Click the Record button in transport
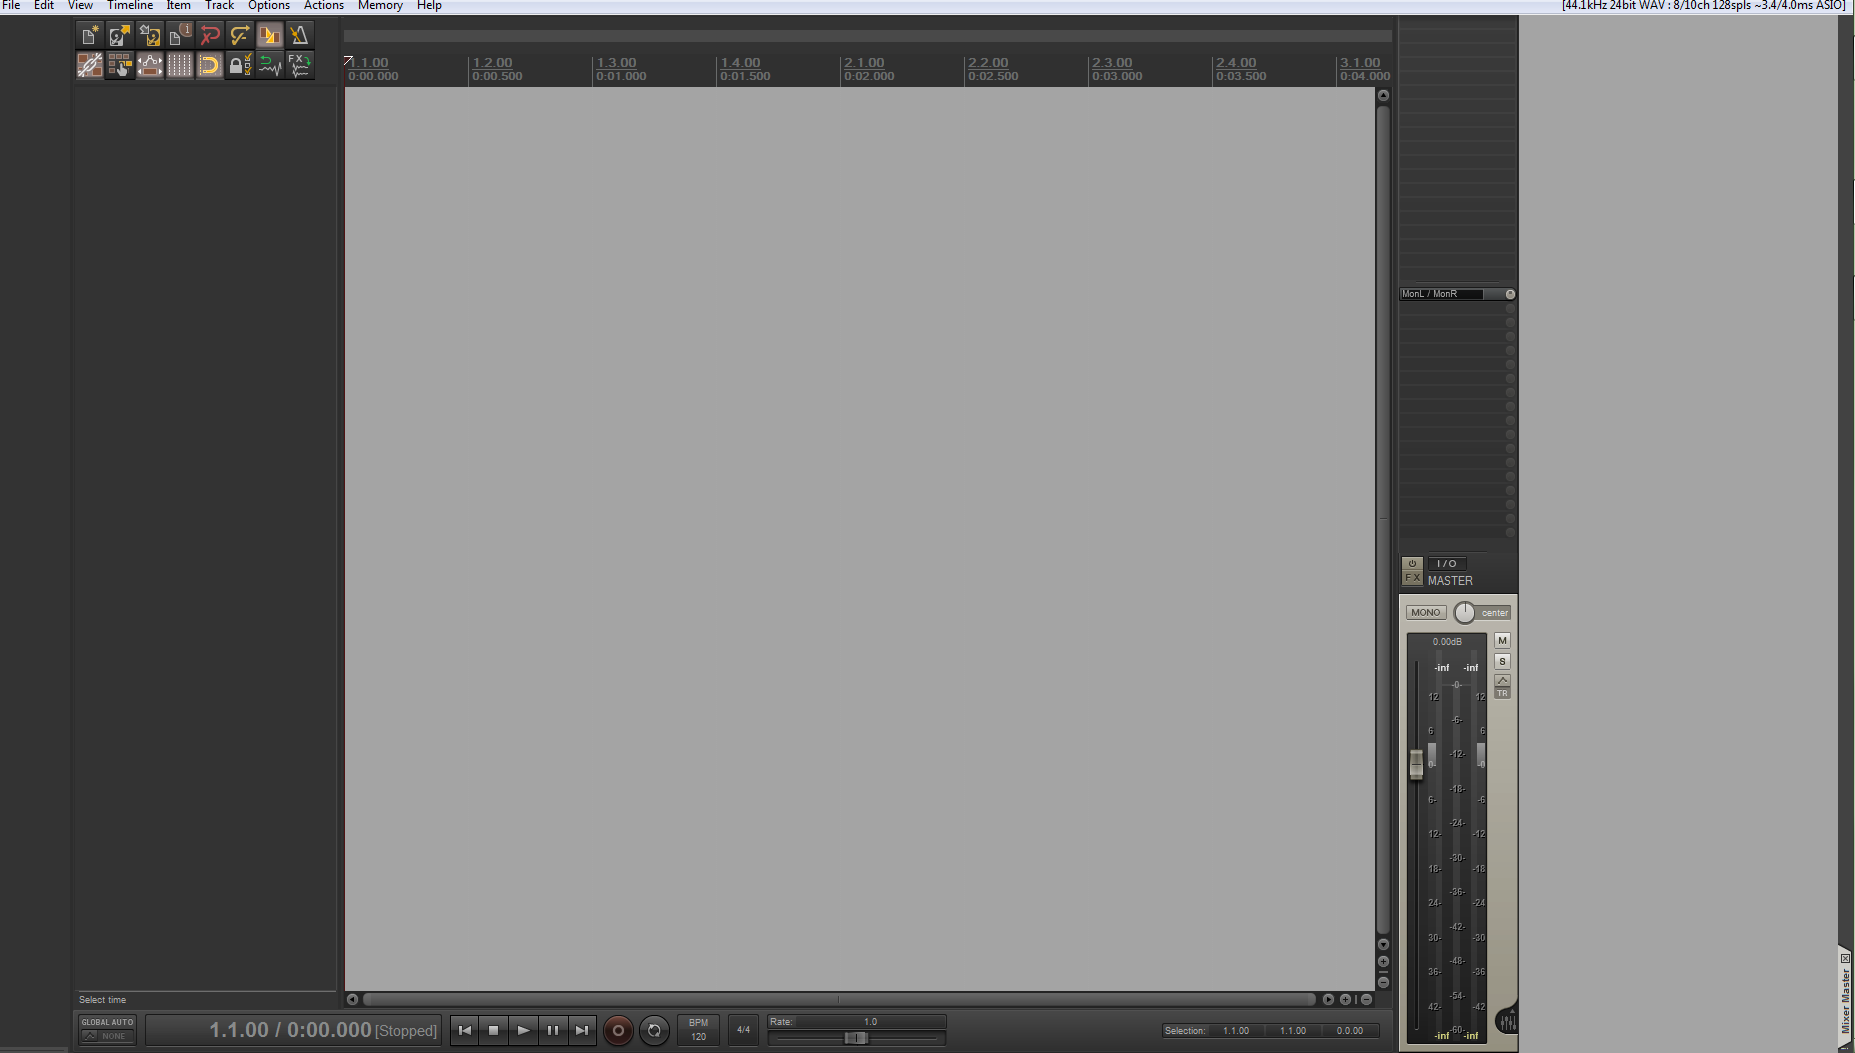 tap(618, 1030)
